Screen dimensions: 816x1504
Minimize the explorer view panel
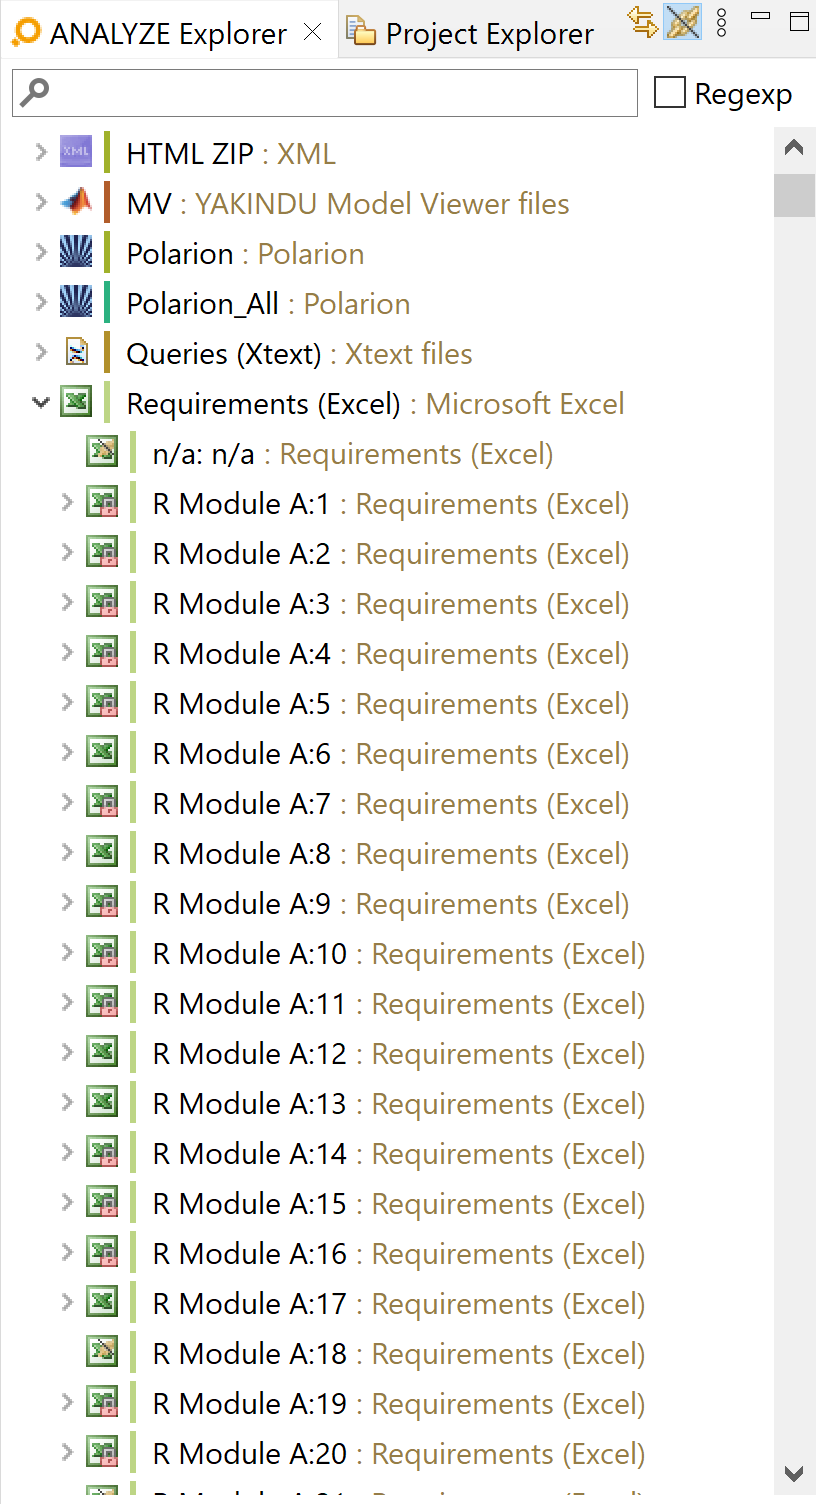[760, 16]
